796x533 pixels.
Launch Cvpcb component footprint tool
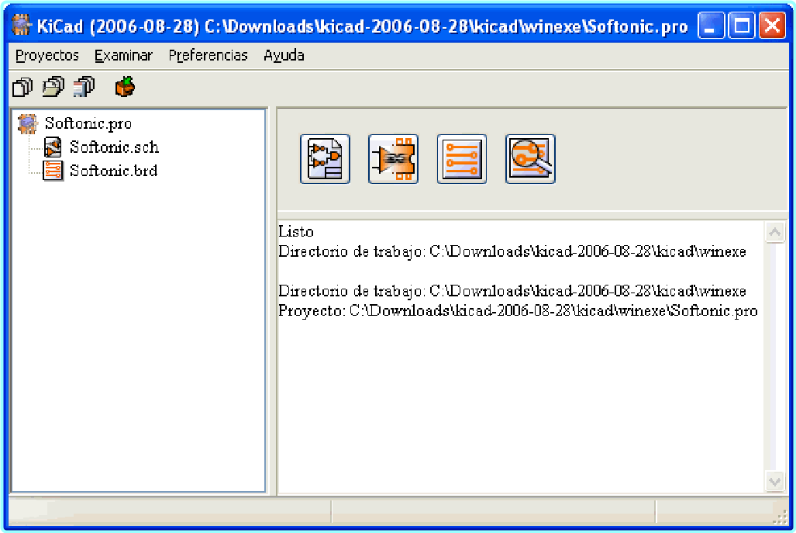point(393,159)
